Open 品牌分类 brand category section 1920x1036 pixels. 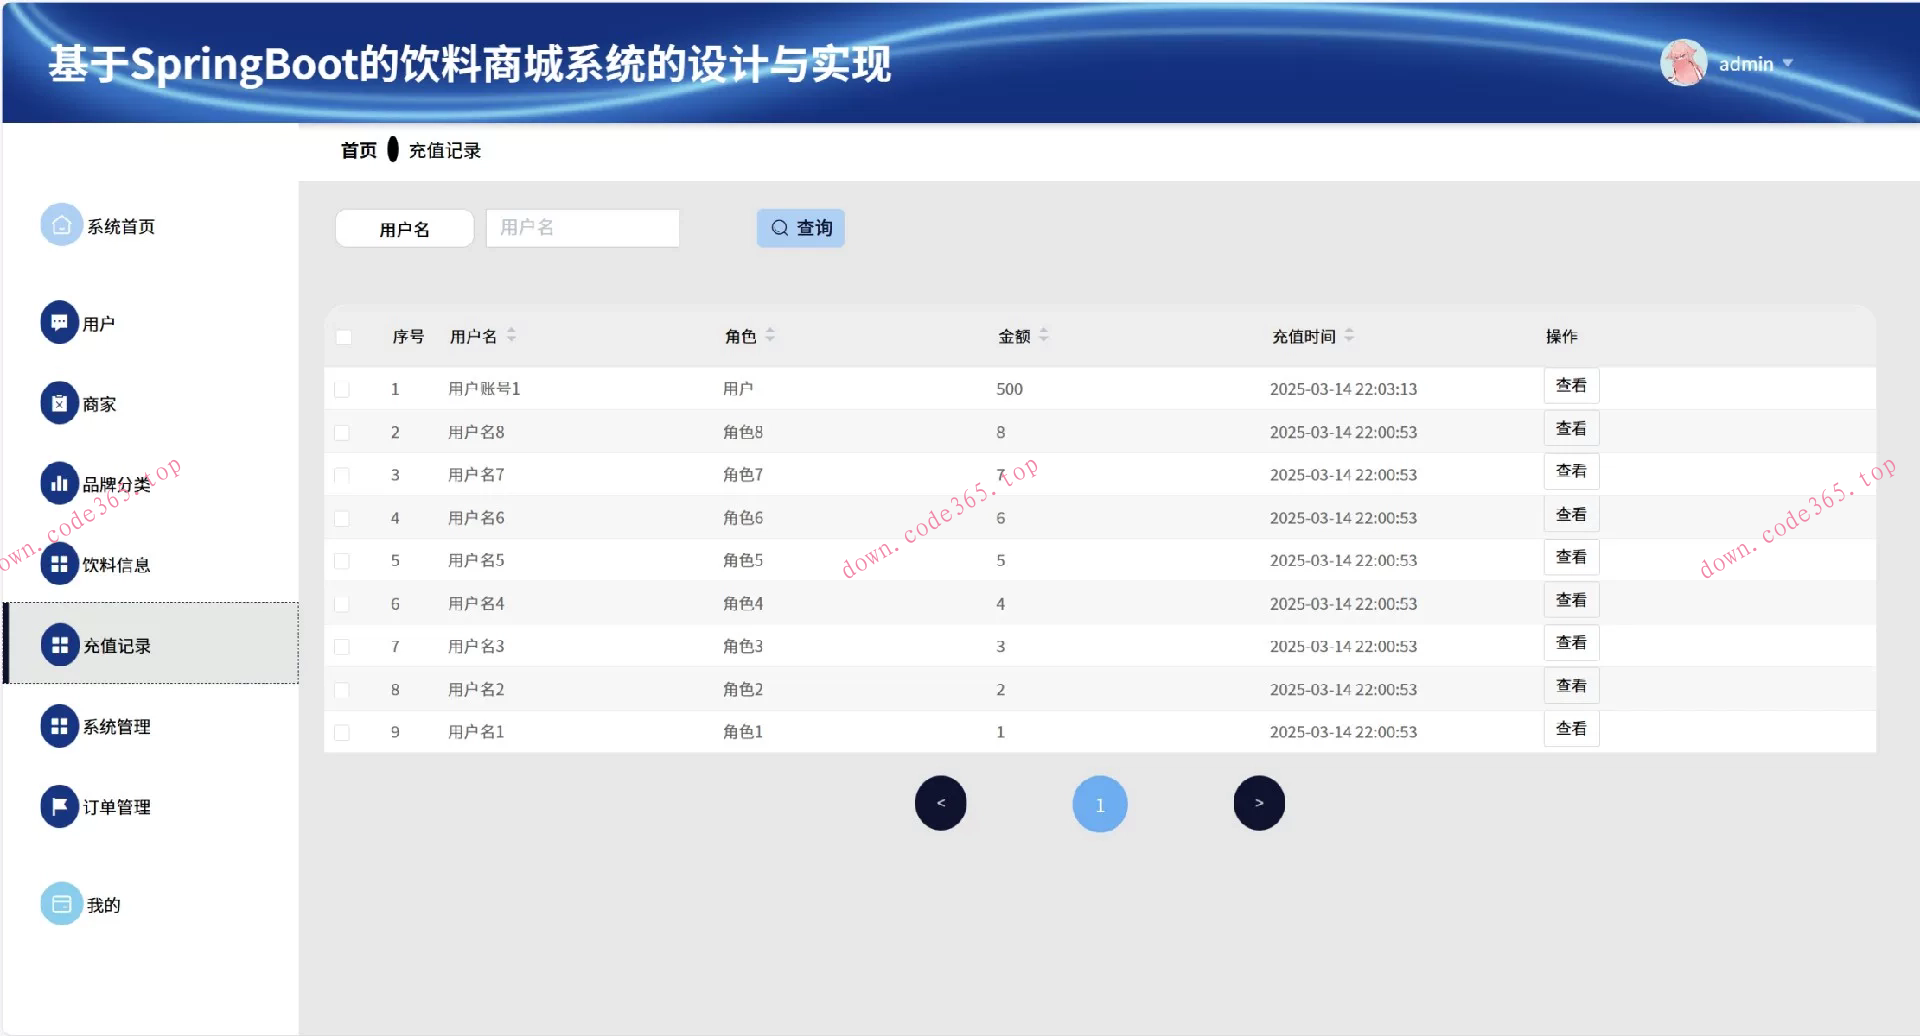[58, 483]
